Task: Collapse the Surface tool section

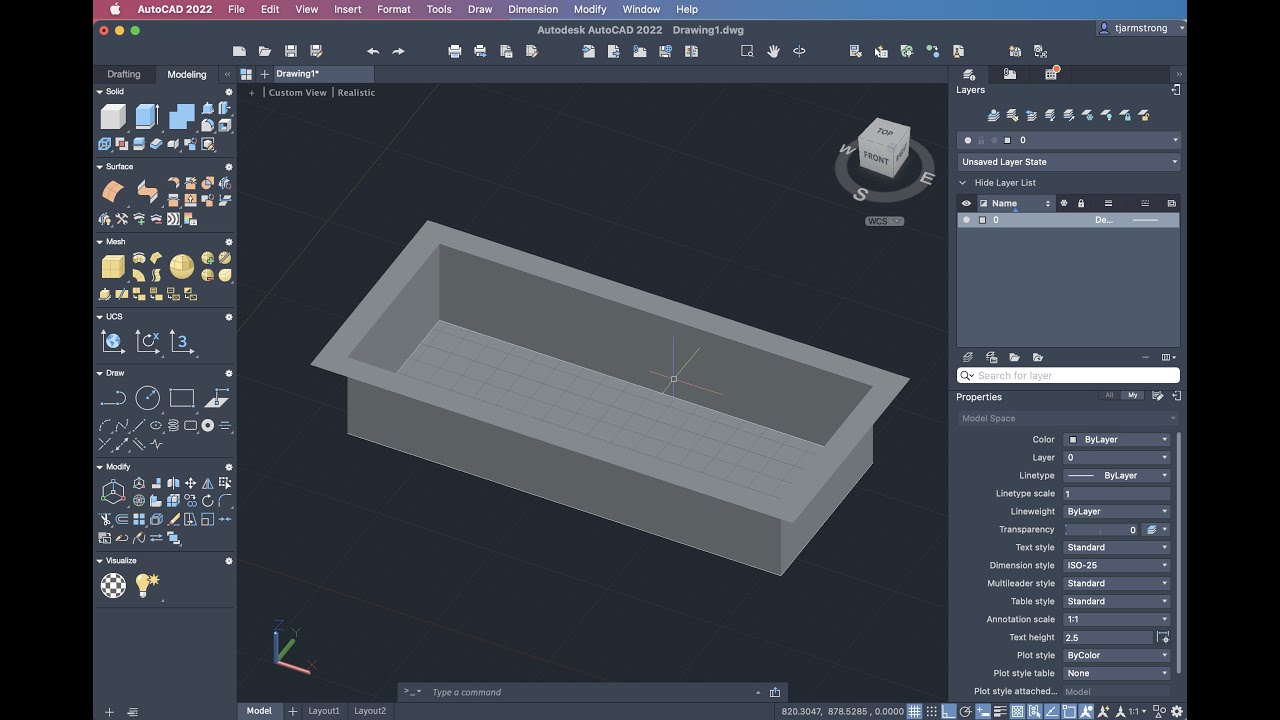Action: [100, 167]
